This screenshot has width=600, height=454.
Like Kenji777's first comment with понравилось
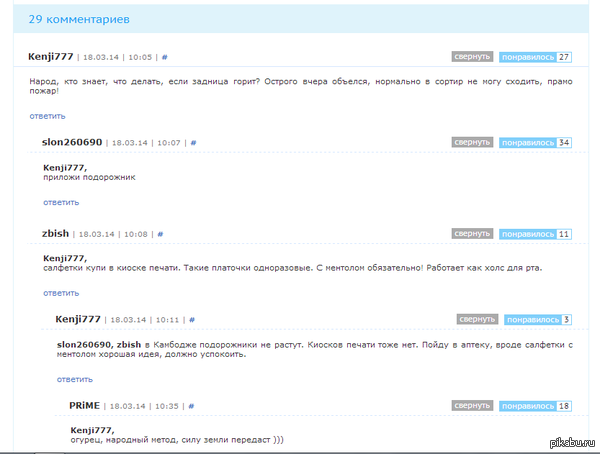527,57
